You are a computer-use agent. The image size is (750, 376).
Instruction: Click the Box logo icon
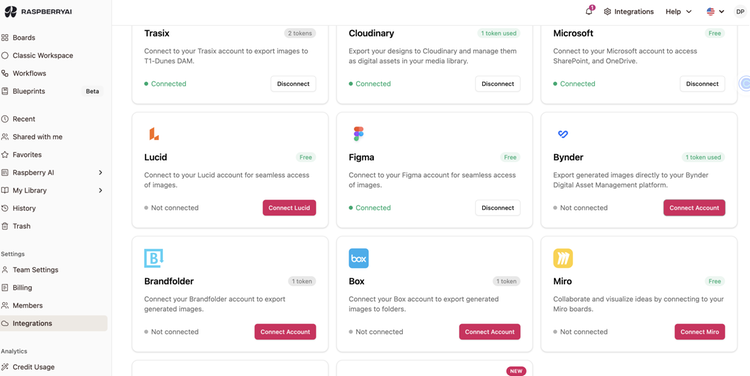click(359, 258)
